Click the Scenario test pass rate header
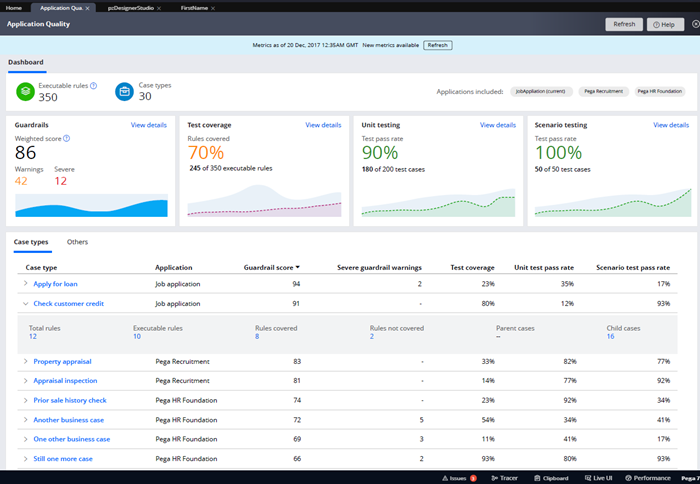The width and height of the screenshot is (700, 484). click(633, 267)
